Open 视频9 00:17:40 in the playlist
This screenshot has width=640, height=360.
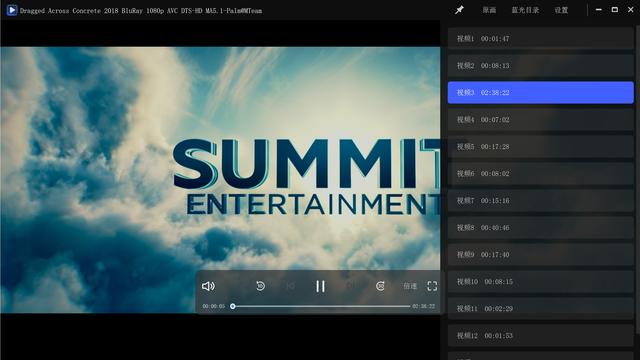click(x=540, y=254)
